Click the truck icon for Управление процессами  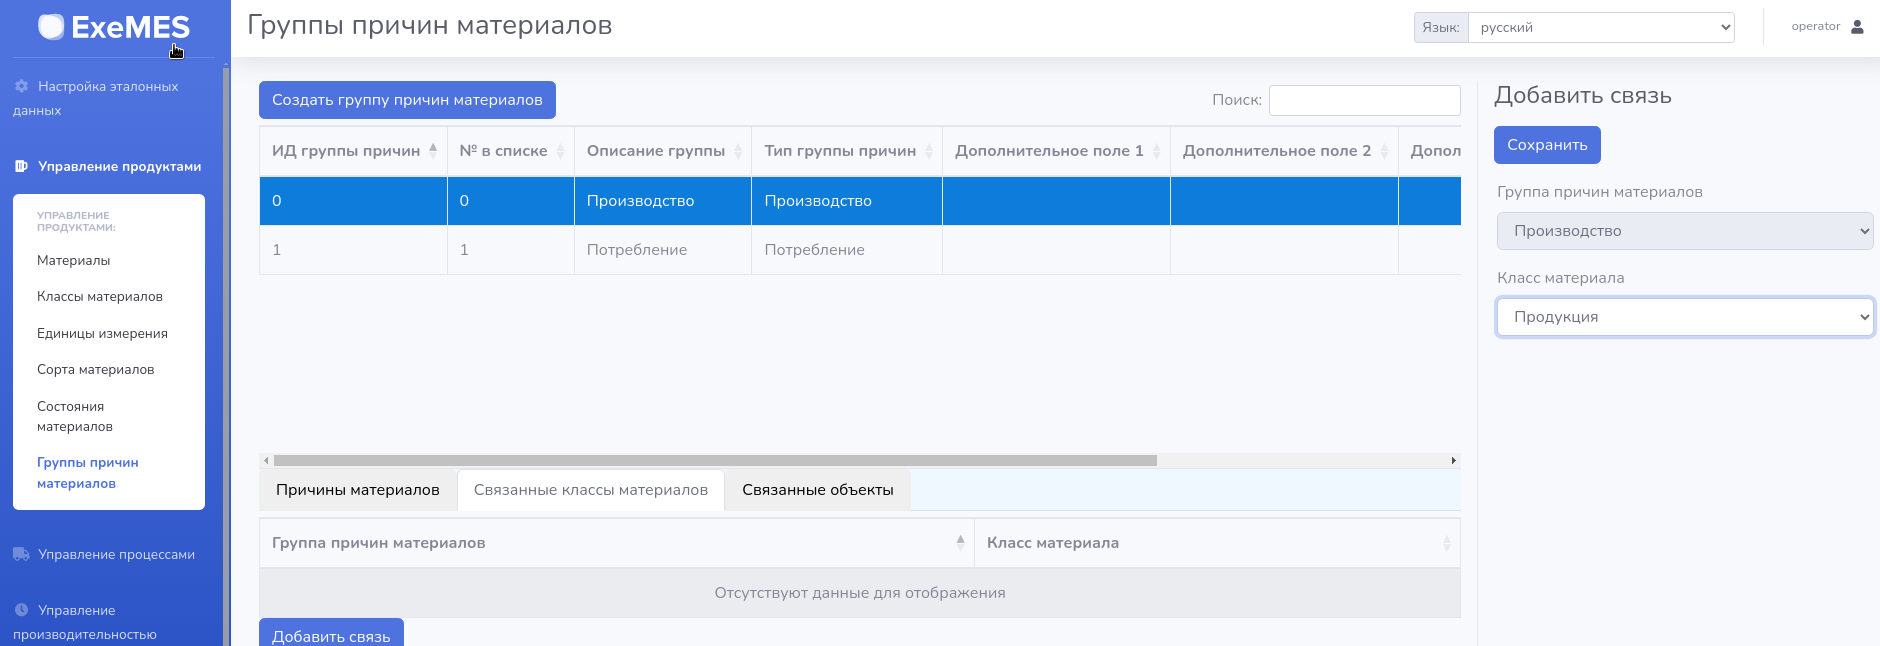point(21,554)
